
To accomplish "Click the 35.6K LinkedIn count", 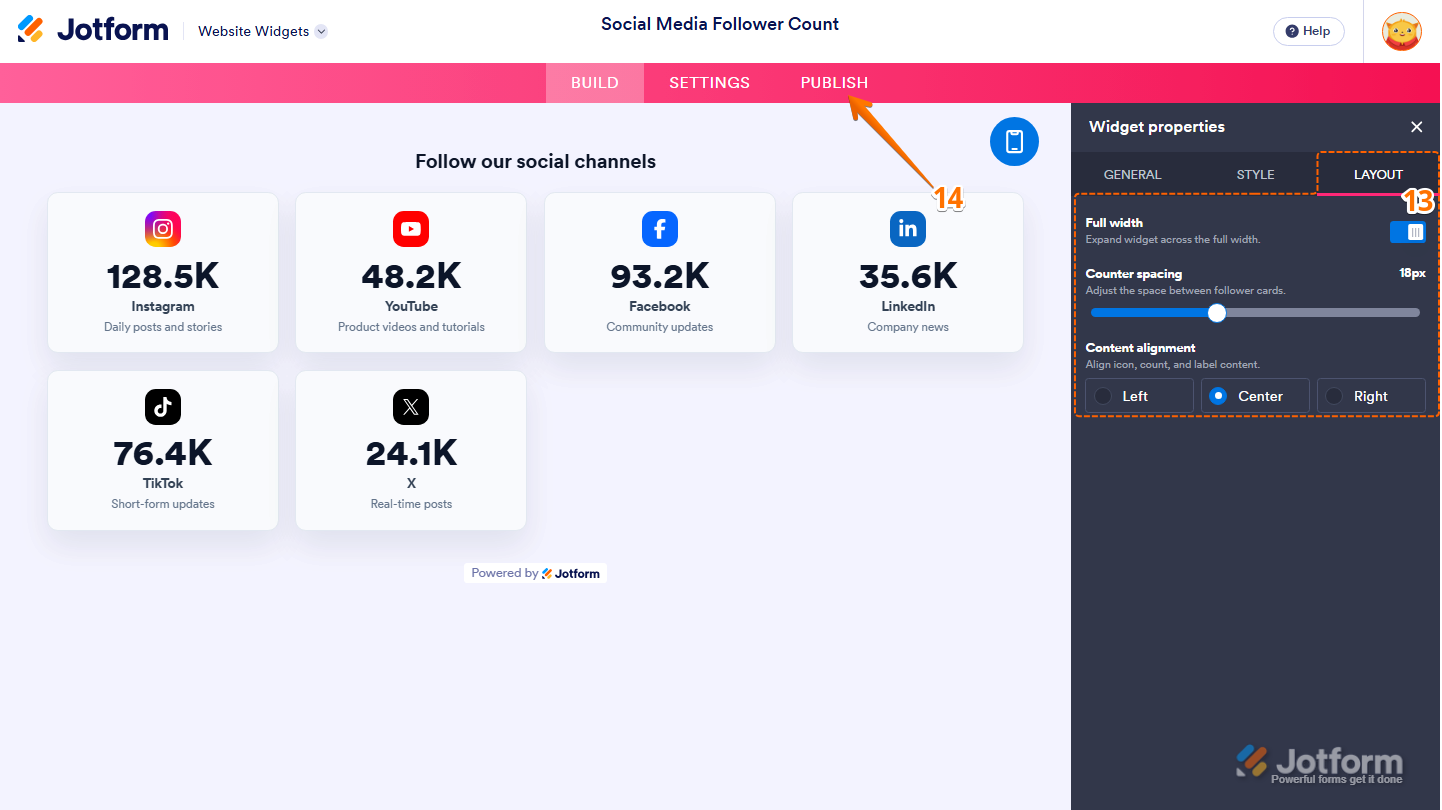I will (908, 276).
